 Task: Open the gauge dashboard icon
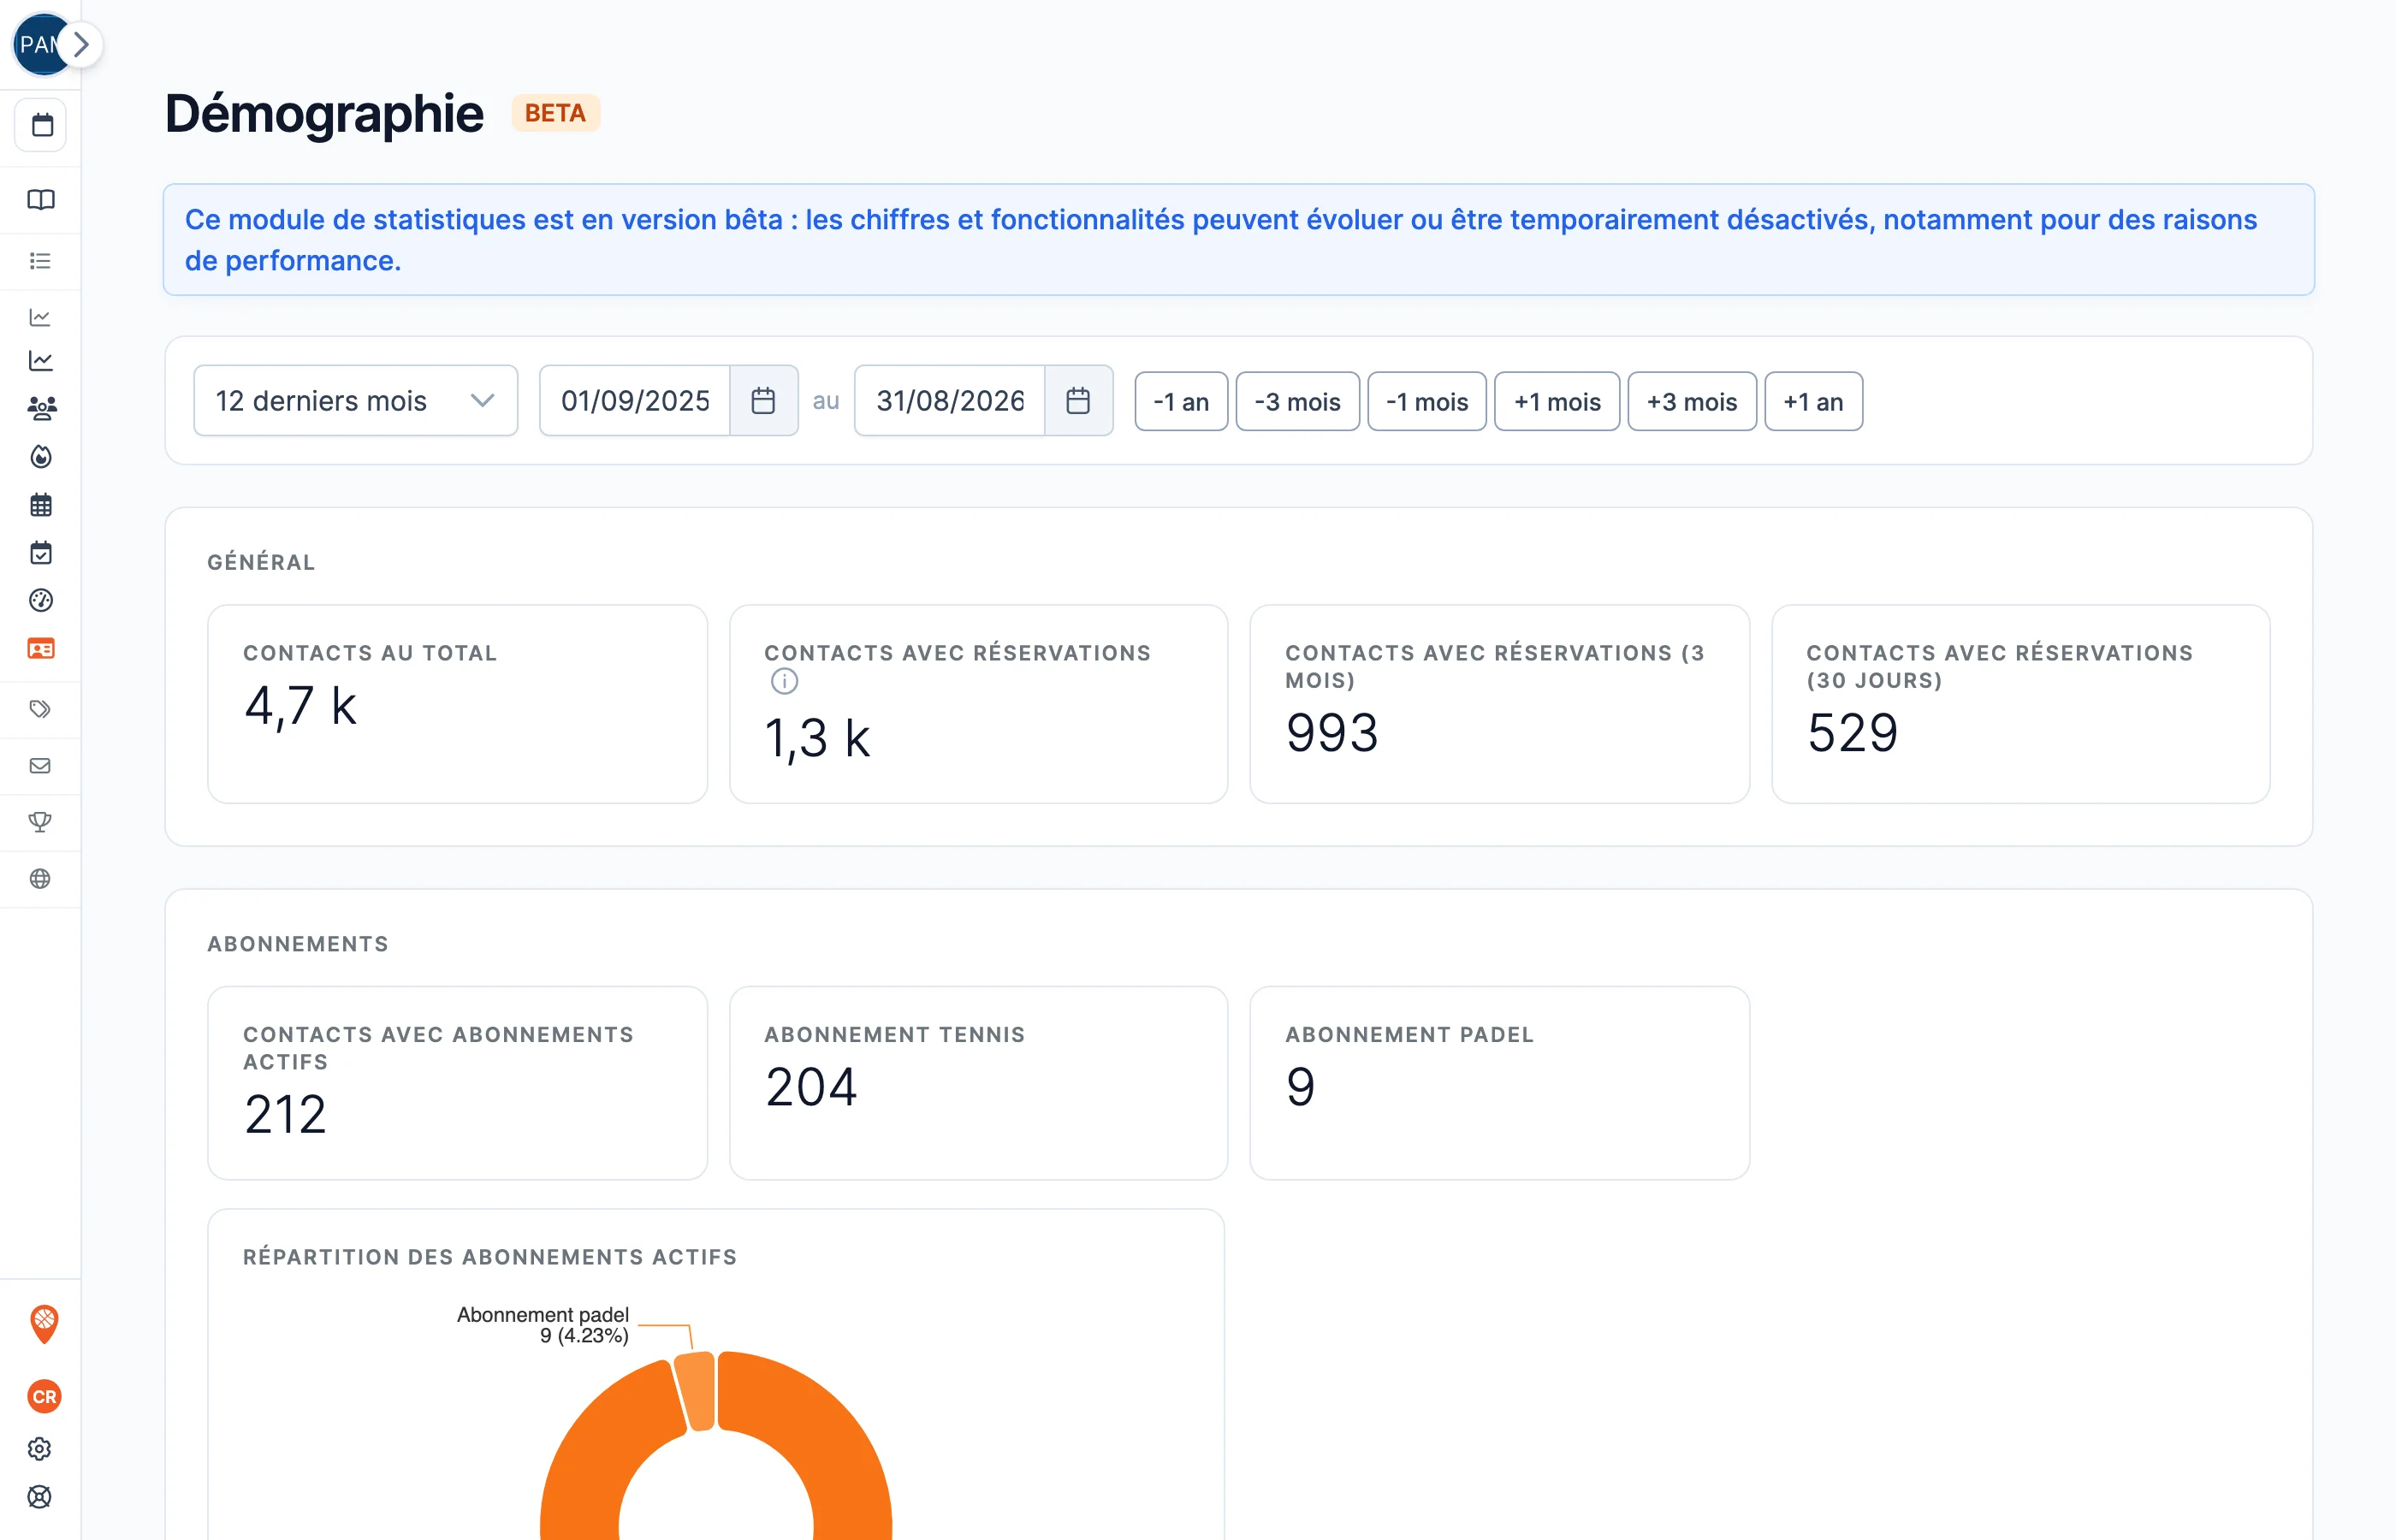[x=41, y=600]
